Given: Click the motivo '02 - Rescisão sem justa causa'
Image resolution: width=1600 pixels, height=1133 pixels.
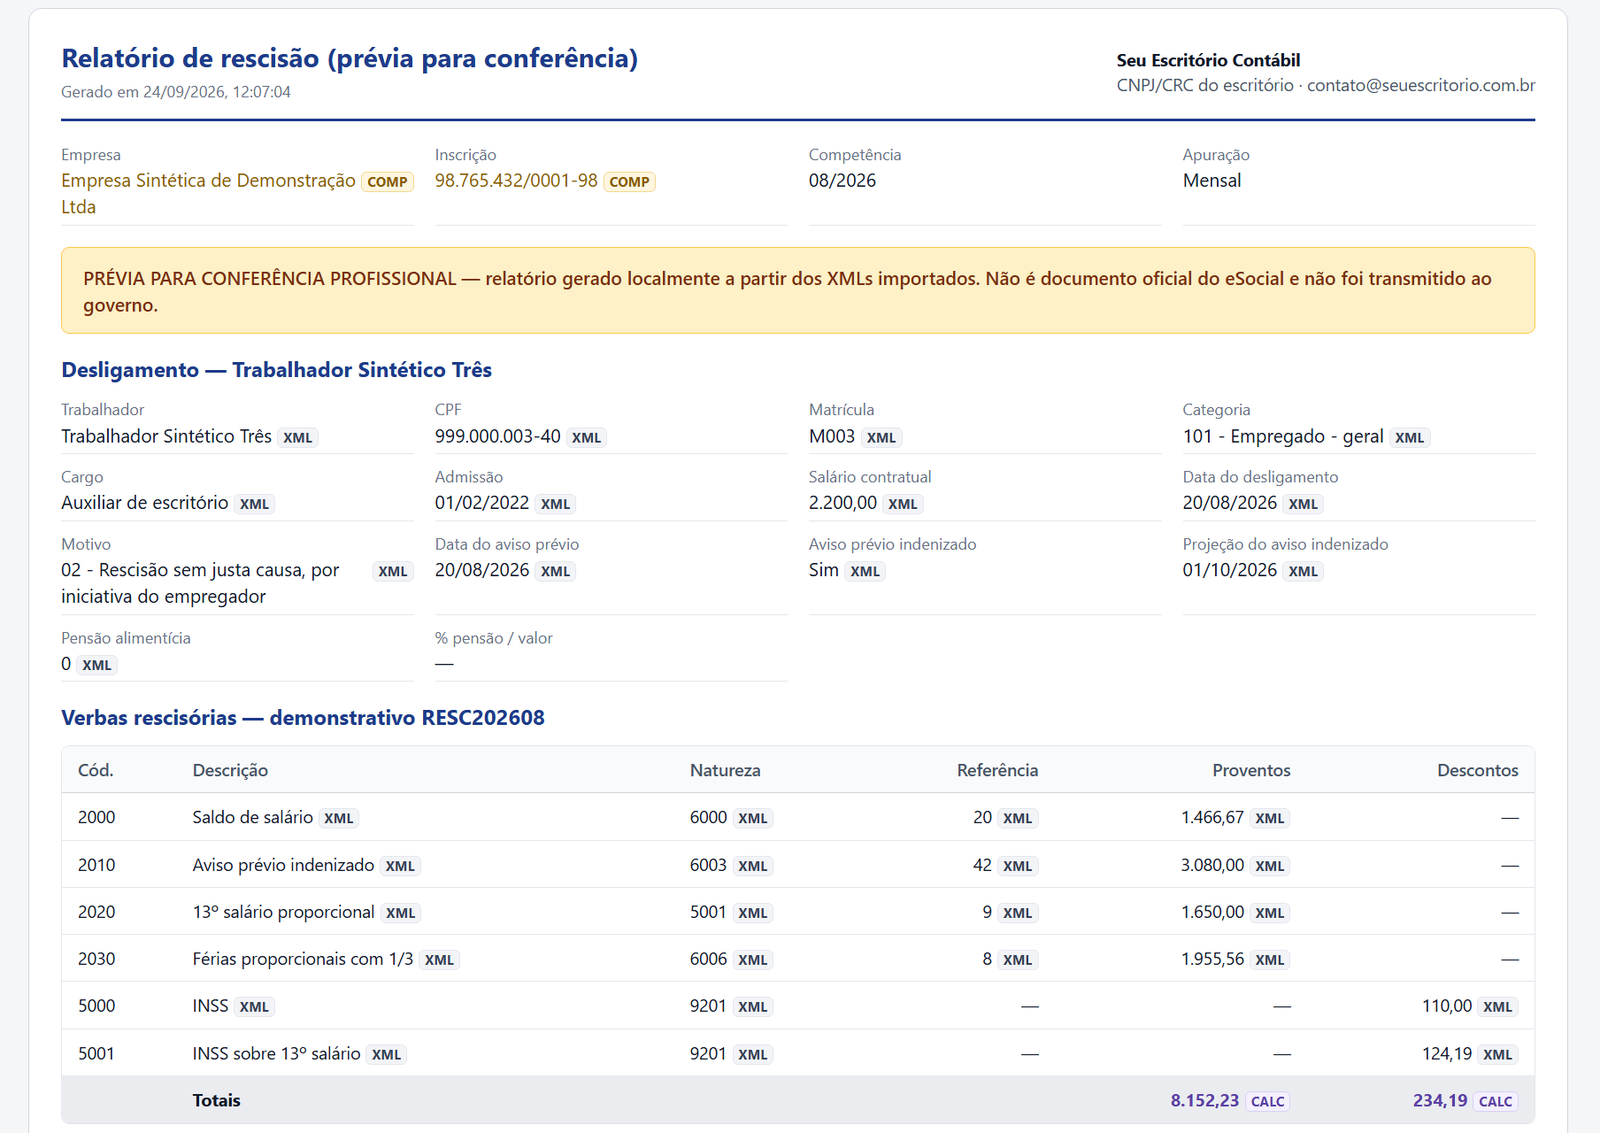Looking at the screenshot, I should click(x=200, y=583).
